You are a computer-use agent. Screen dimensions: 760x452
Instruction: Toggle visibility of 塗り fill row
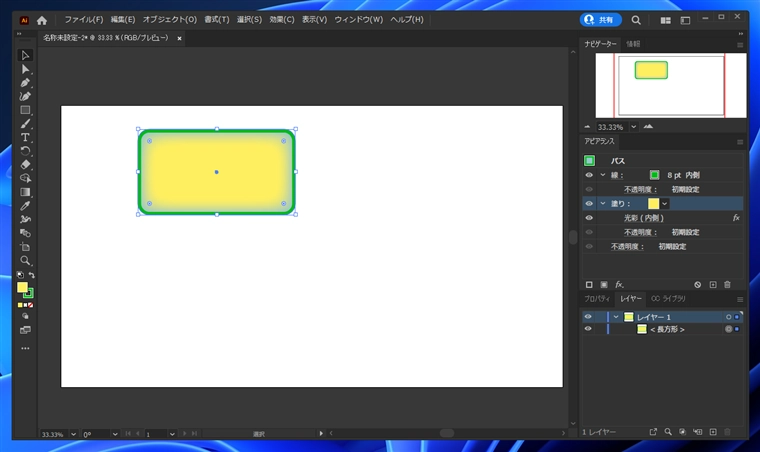pos(589,203)
